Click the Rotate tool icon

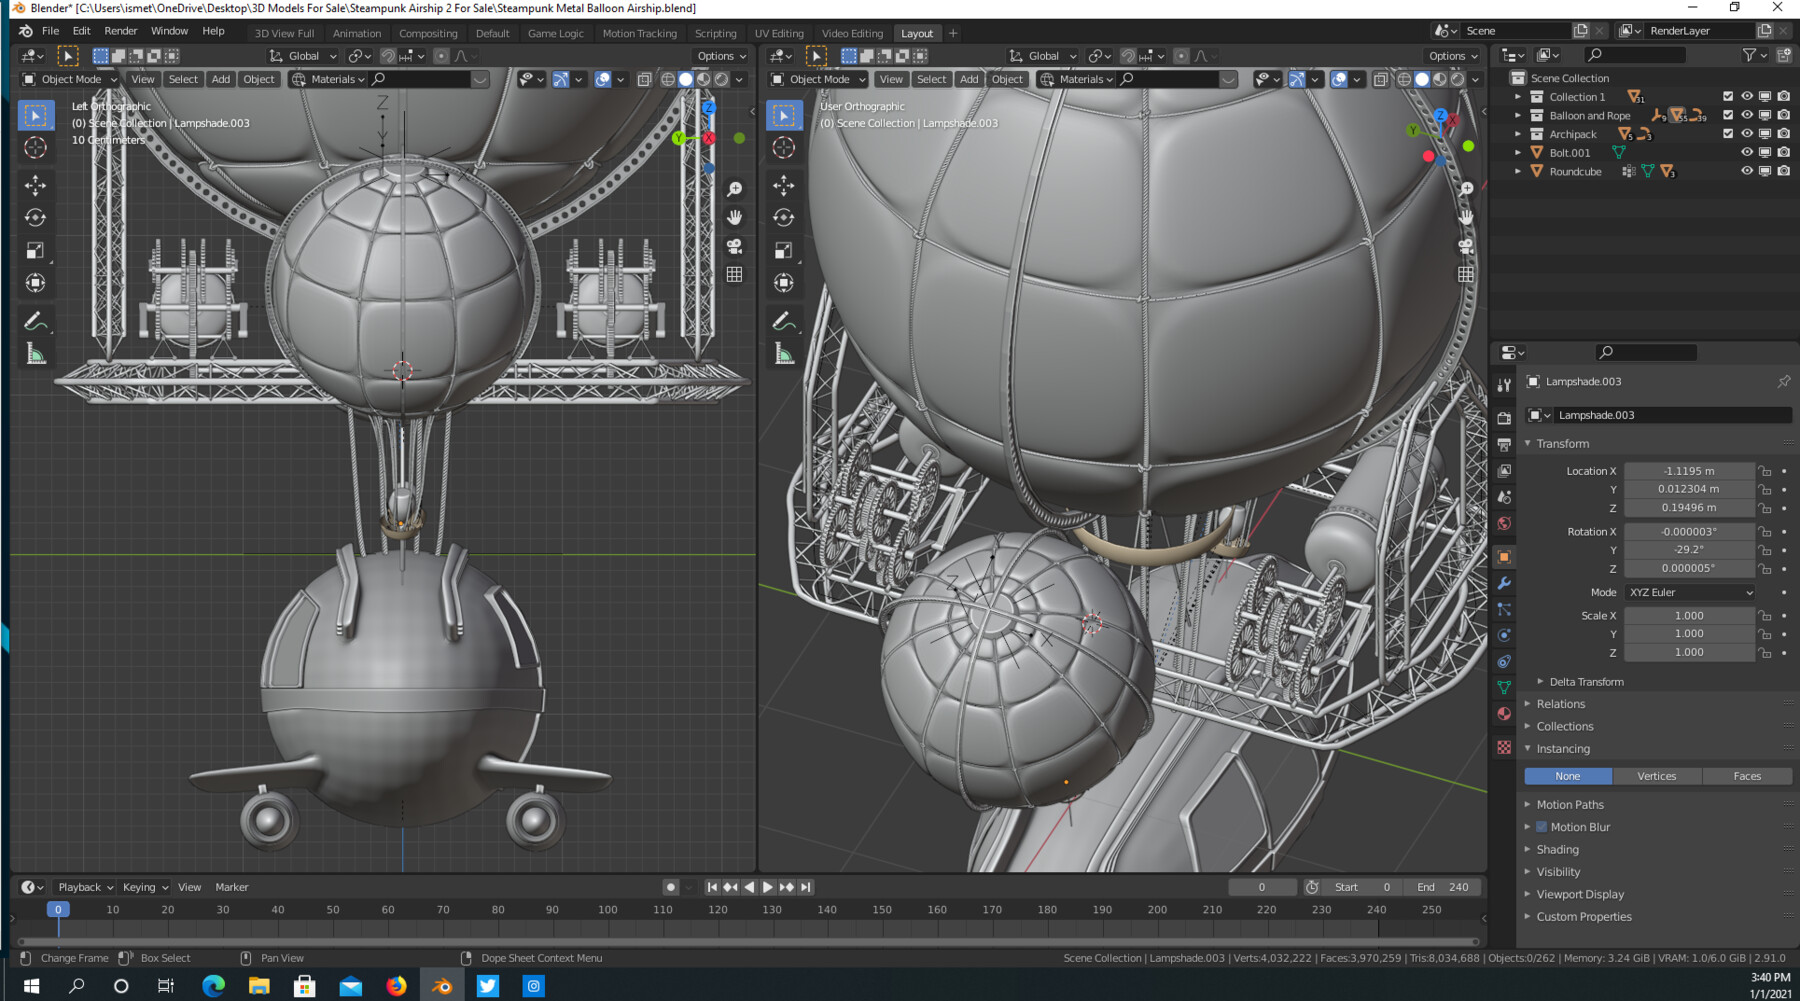(36, 217)
